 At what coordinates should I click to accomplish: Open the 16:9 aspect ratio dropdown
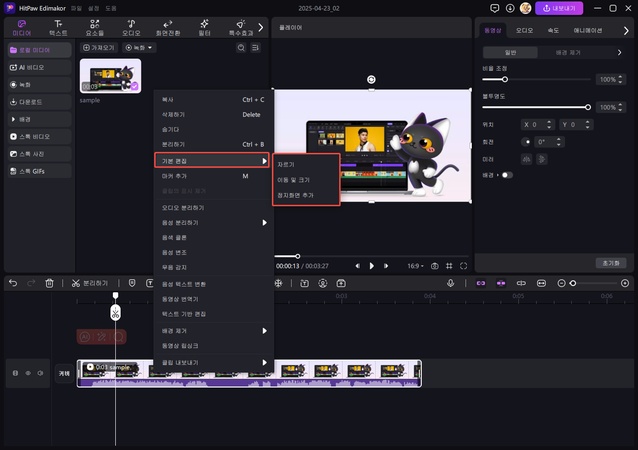tap(415, 266)
